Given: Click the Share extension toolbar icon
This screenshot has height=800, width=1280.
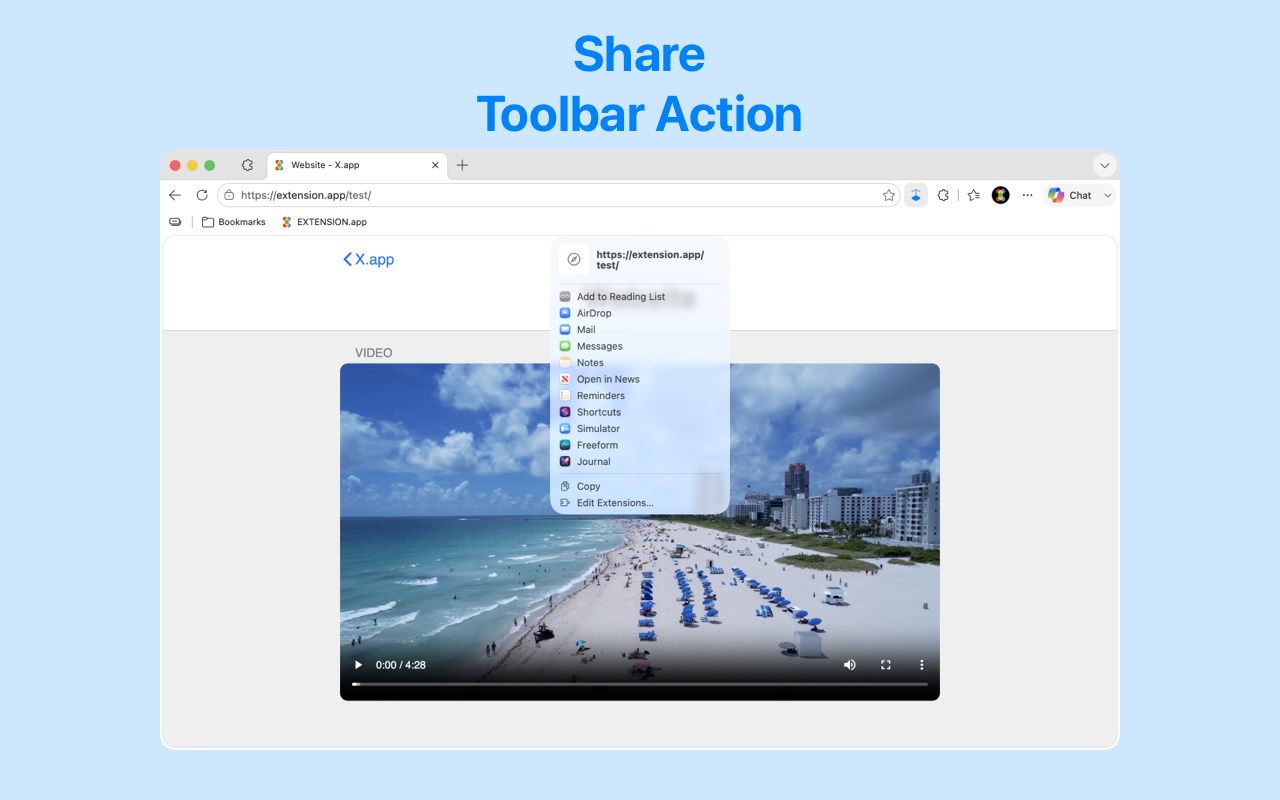Looking at the screenshot, I should [916, 195].
